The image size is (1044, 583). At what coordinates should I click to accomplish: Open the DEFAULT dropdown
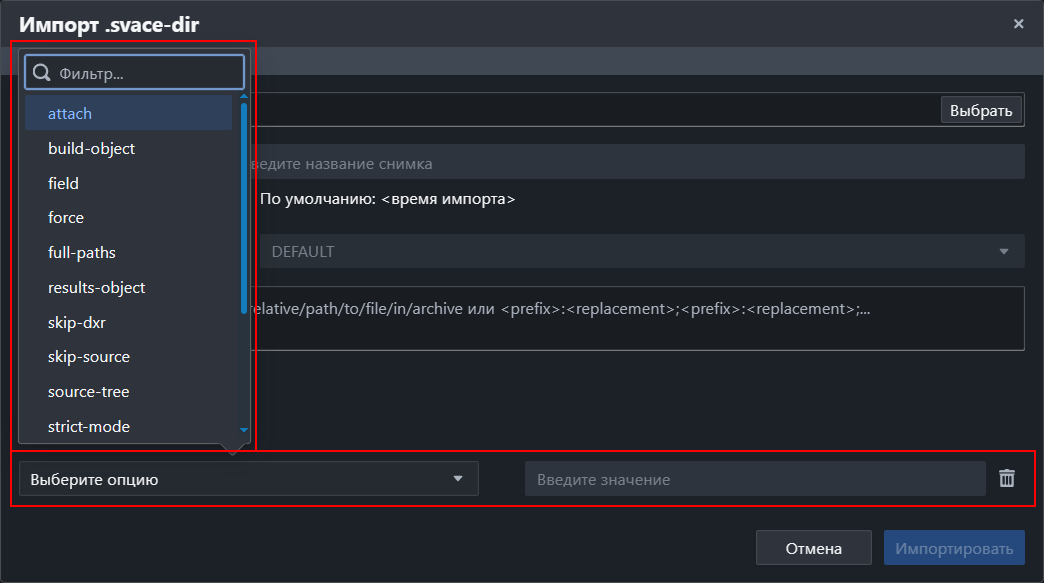(640, 252)
